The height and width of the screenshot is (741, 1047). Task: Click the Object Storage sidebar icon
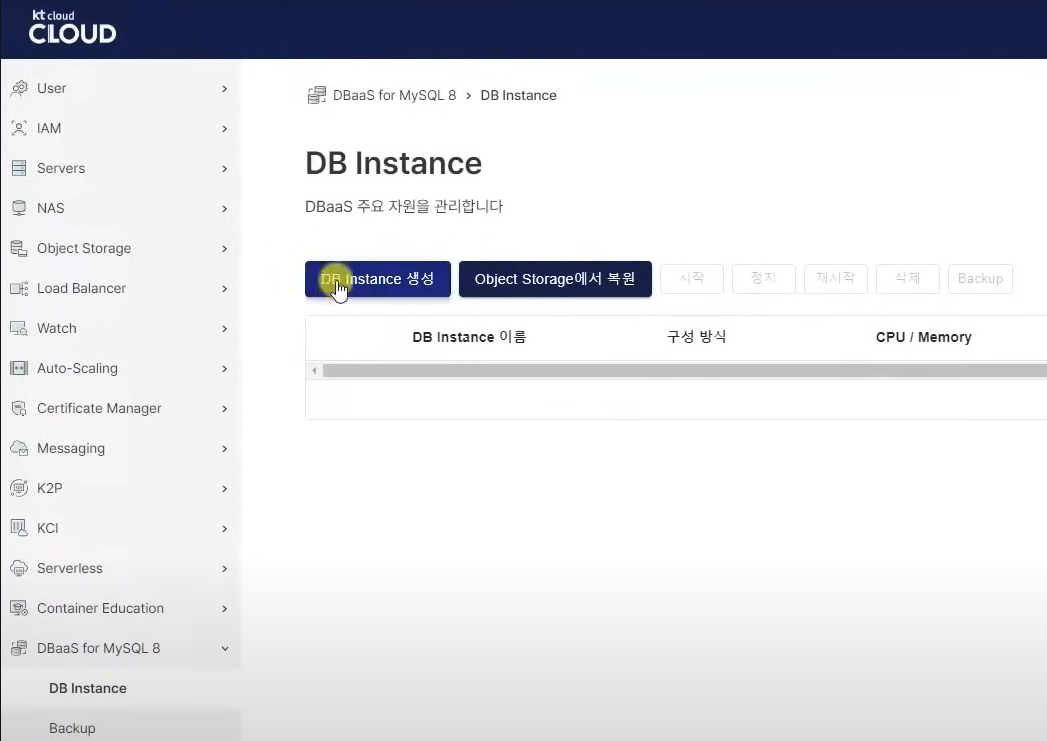(19, 248)
